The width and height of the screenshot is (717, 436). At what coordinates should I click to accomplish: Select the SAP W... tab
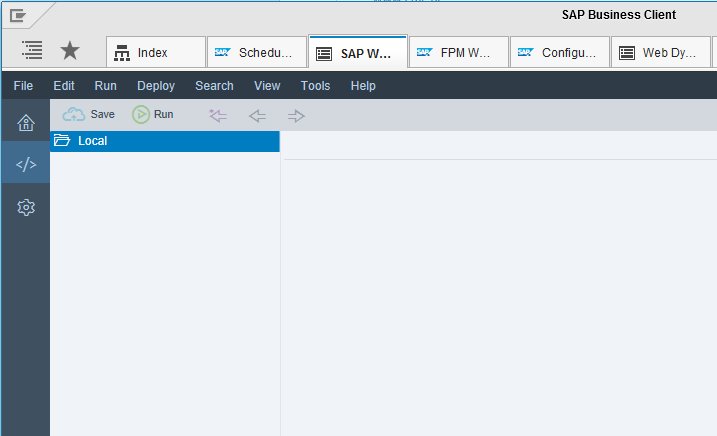tap(358, 52)
